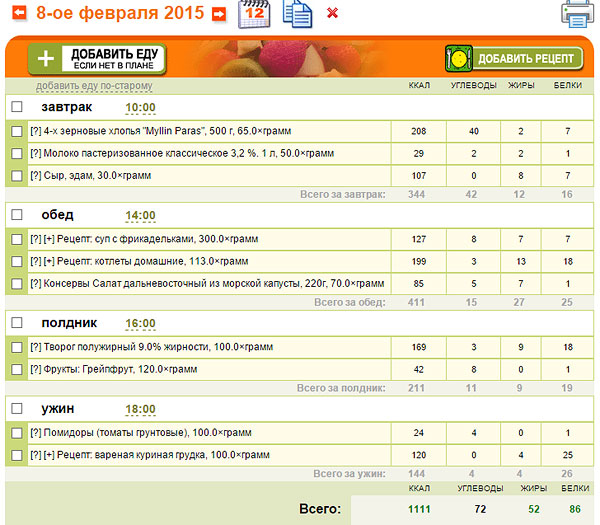Click the green plus icon to add food

point(44,59)
